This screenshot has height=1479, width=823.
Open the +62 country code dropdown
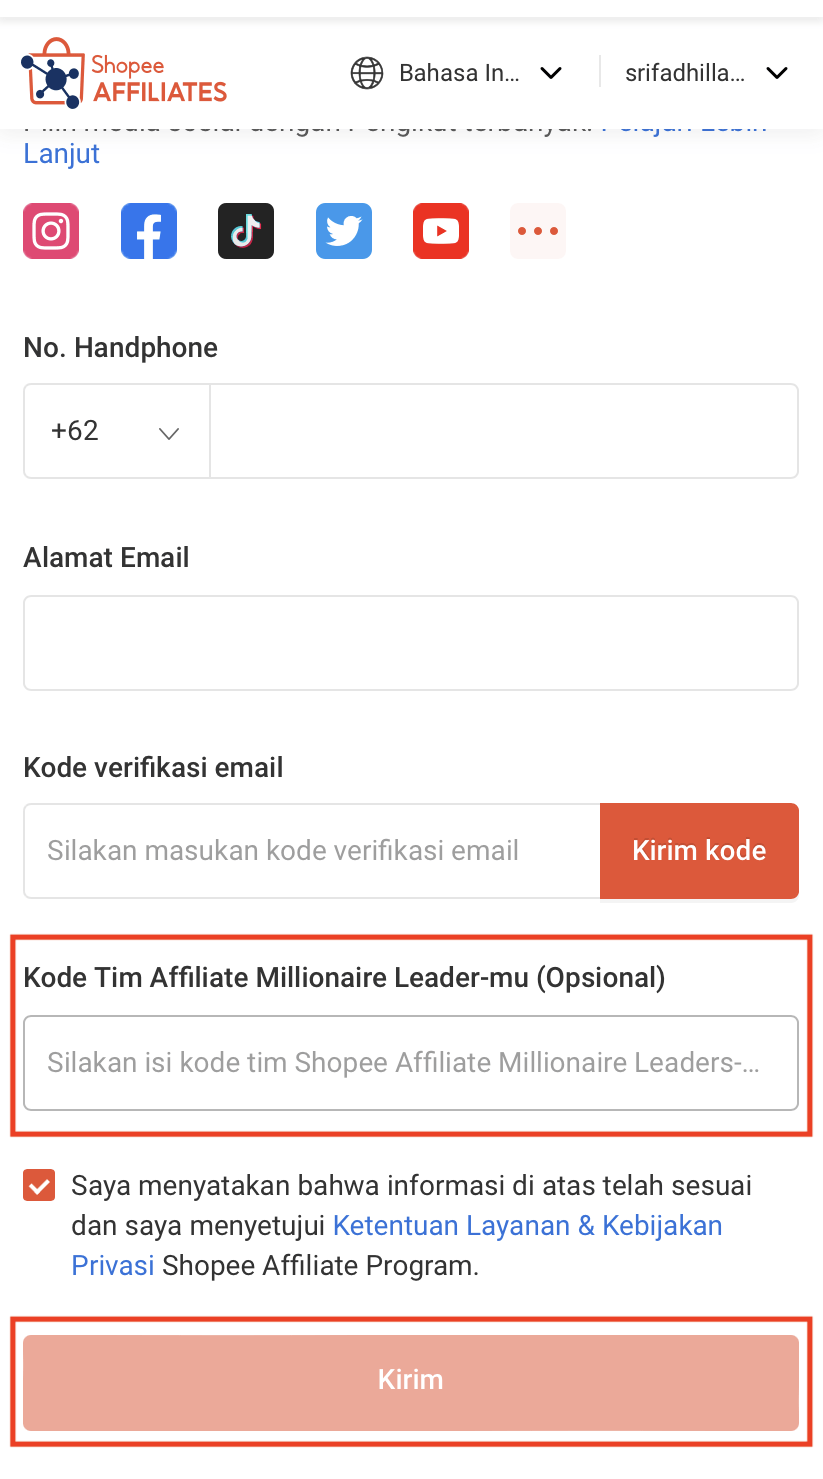[x=115, y=431]
